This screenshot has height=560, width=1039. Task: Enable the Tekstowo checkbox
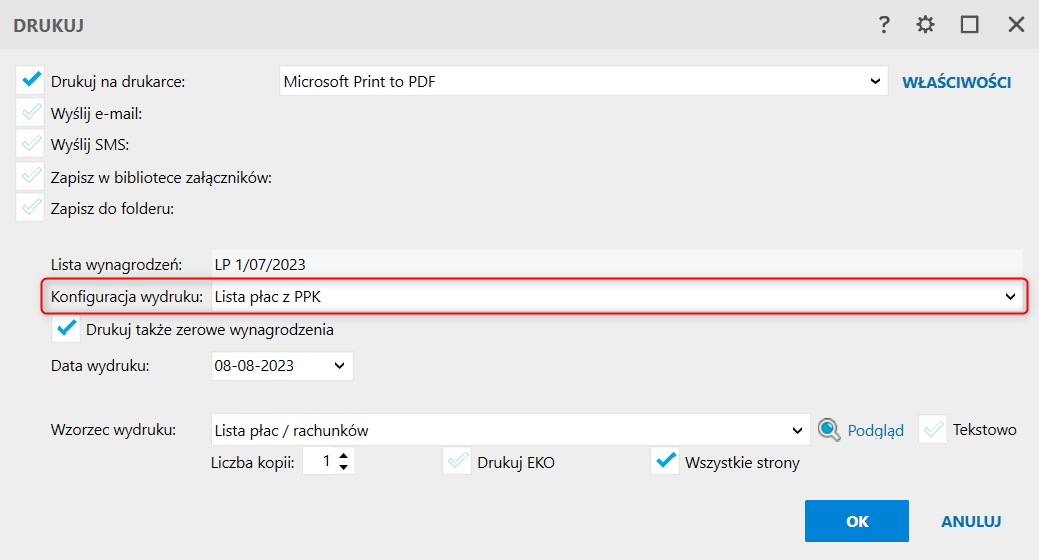(x=934, y=430)
